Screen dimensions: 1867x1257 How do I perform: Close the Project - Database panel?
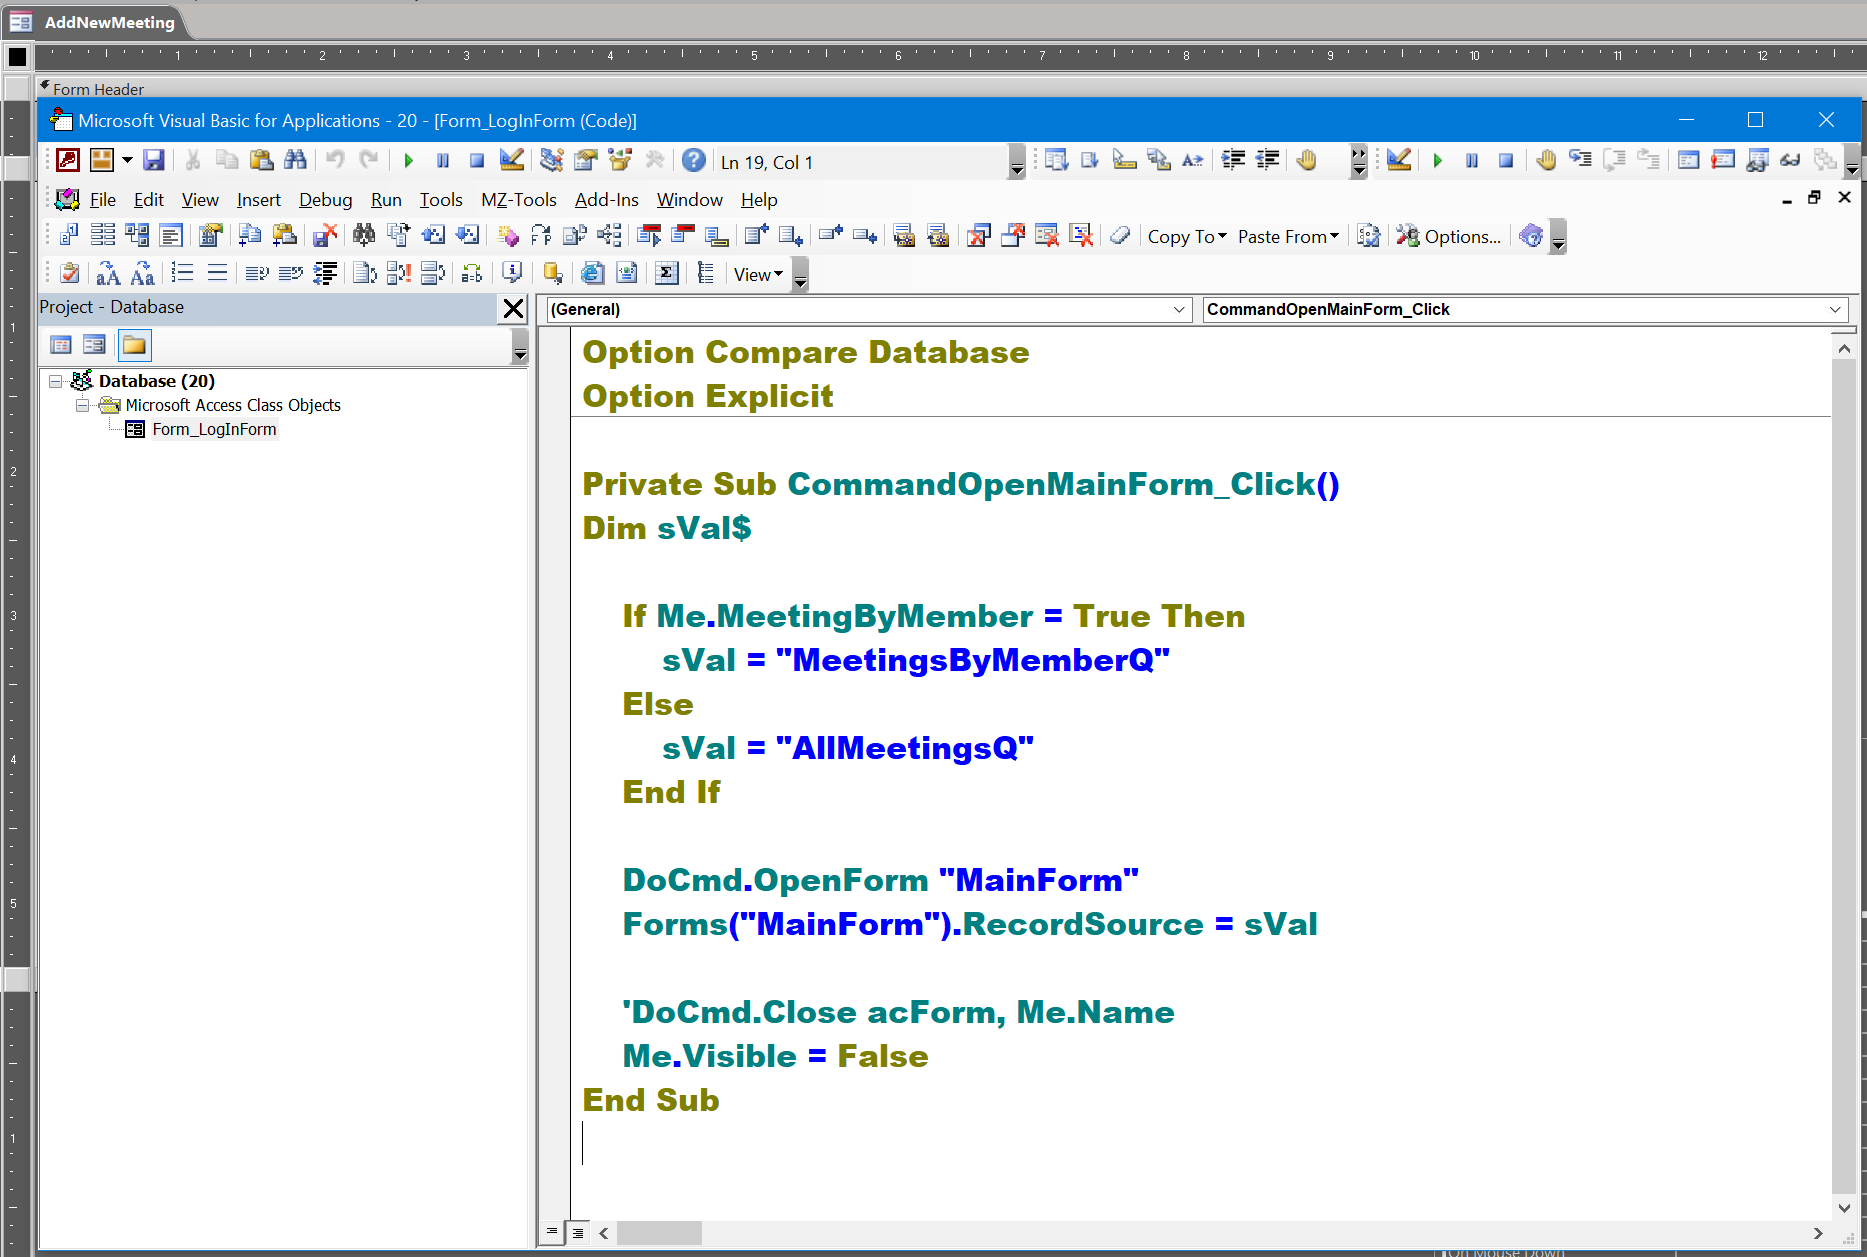[x=513, y=308]
